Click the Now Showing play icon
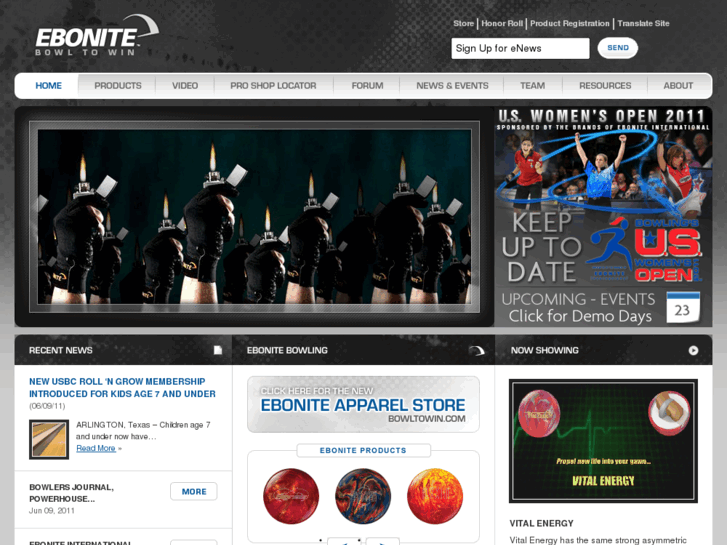Image resolution: width=727 pixels, height=545 pixels. pyautogui.click(x=693, y=351)
